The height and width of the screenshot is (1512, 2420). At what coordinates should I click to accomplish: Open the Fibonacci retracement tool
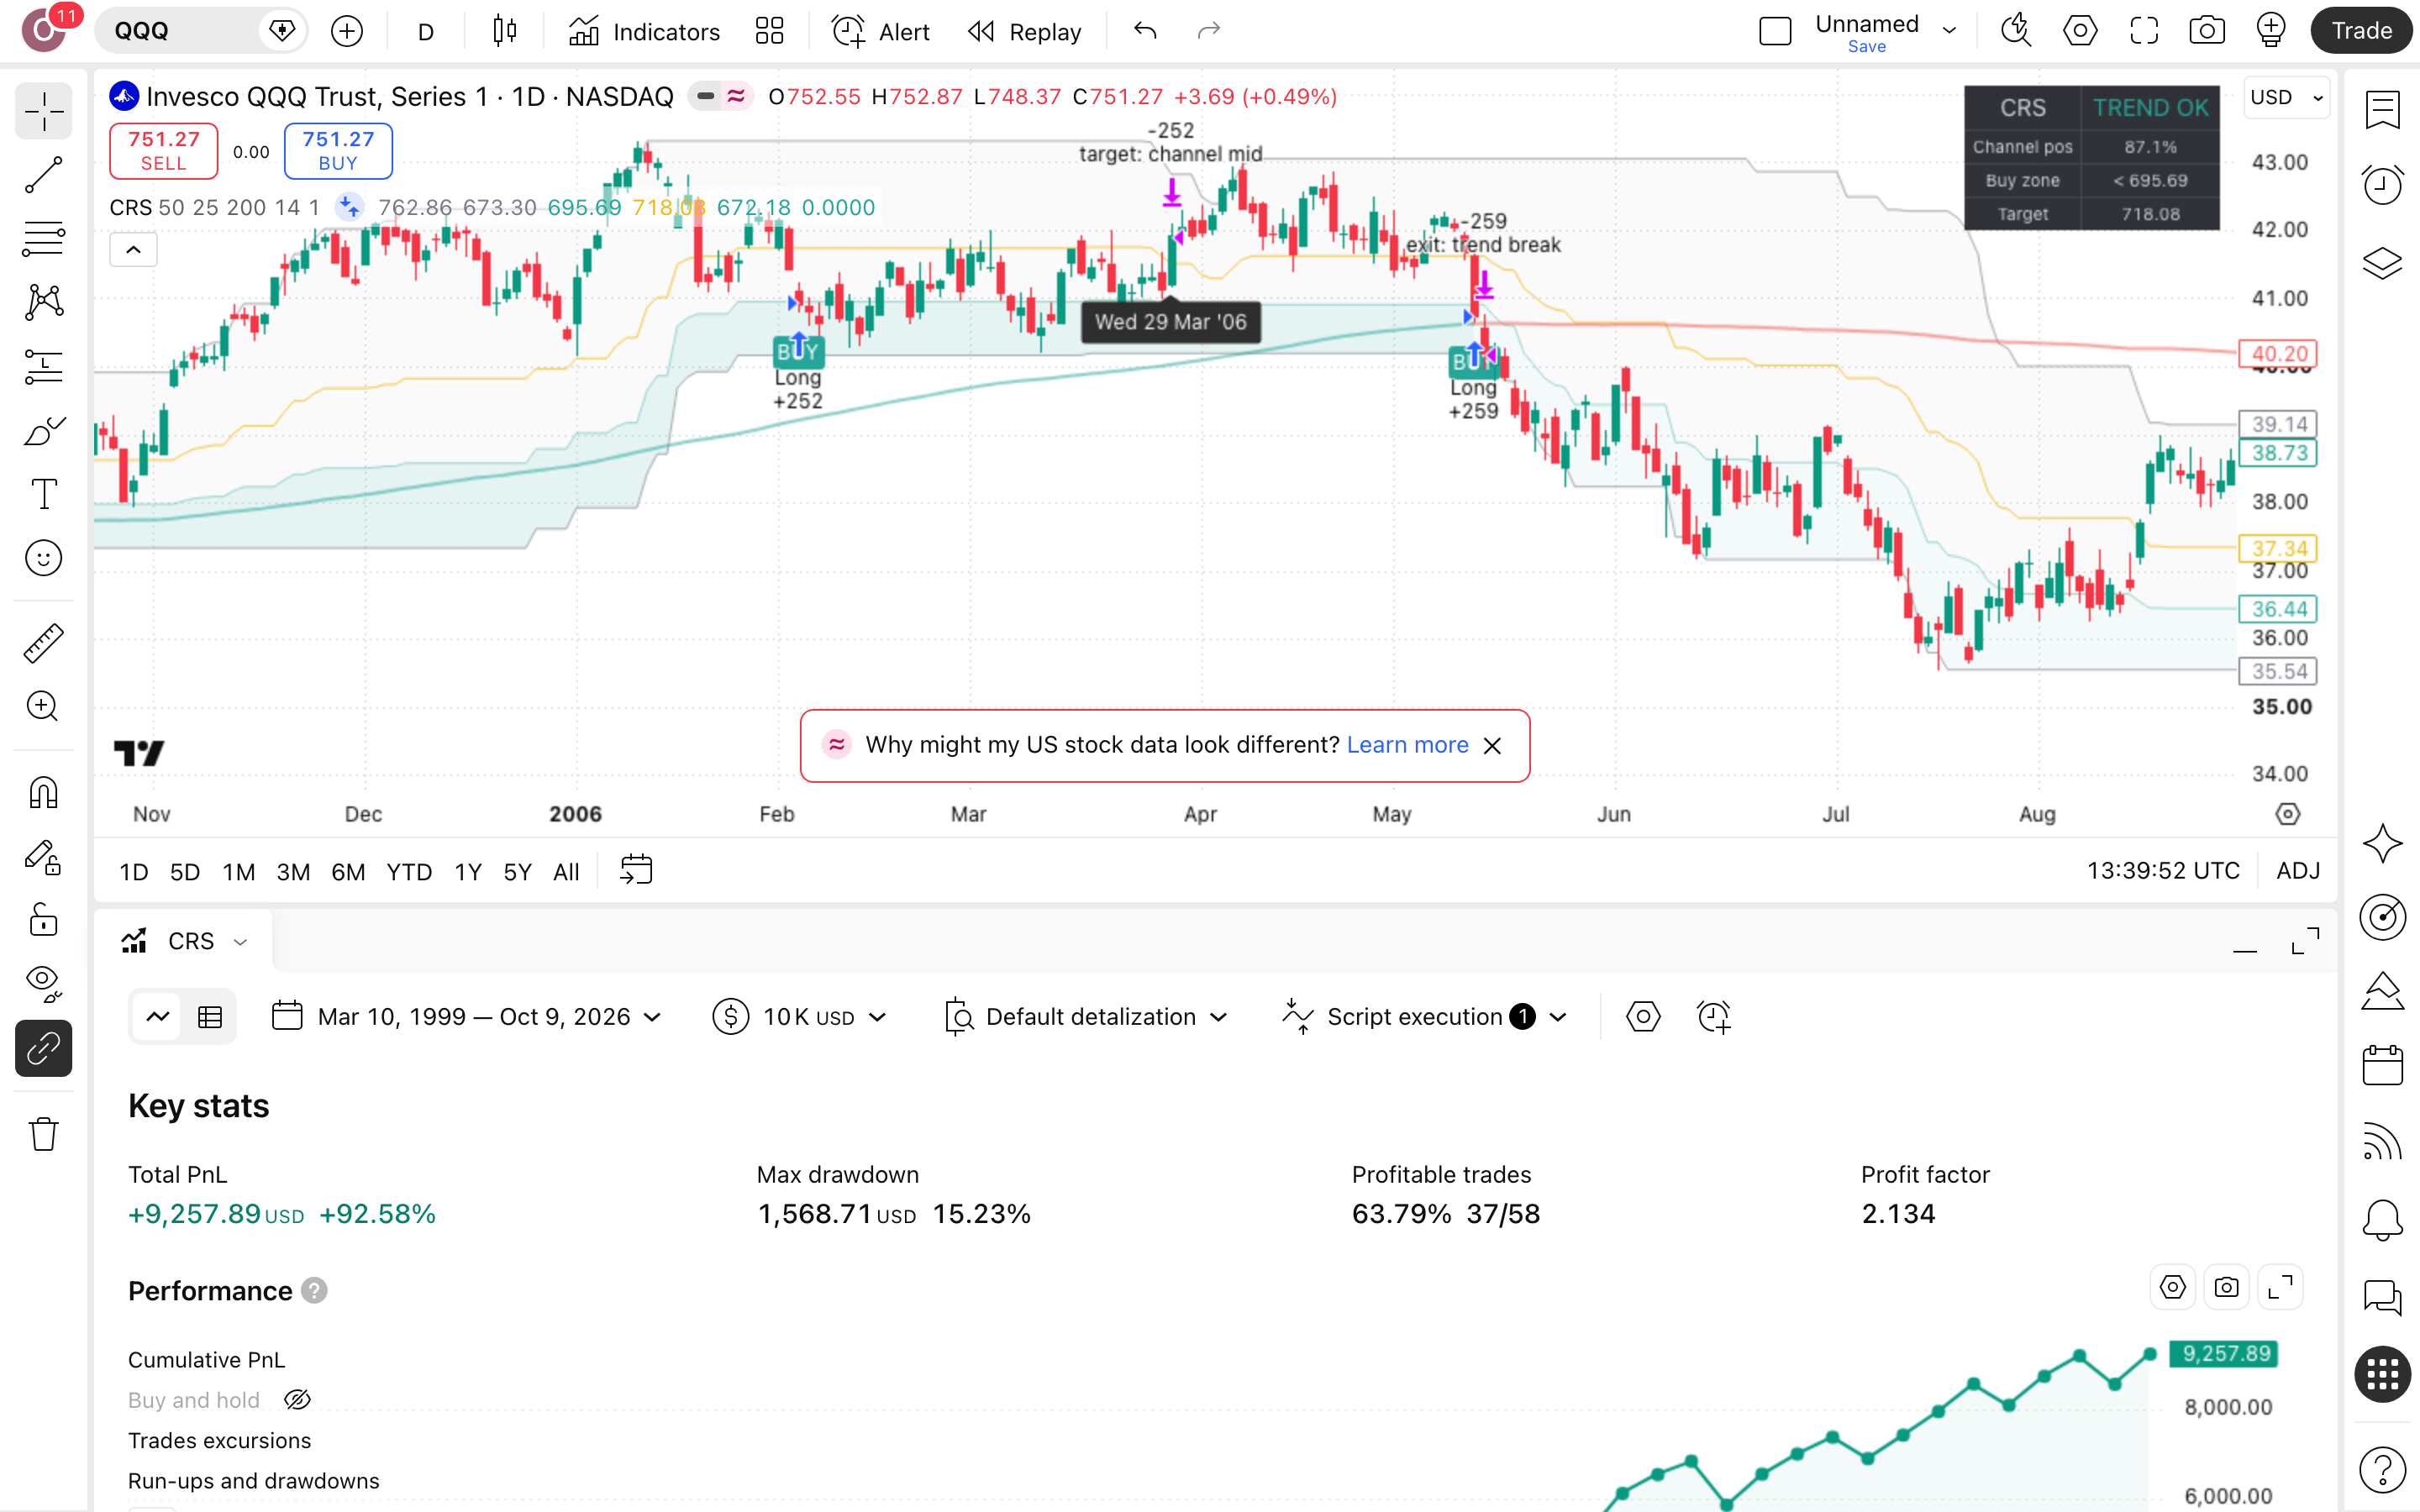point(43,239)
